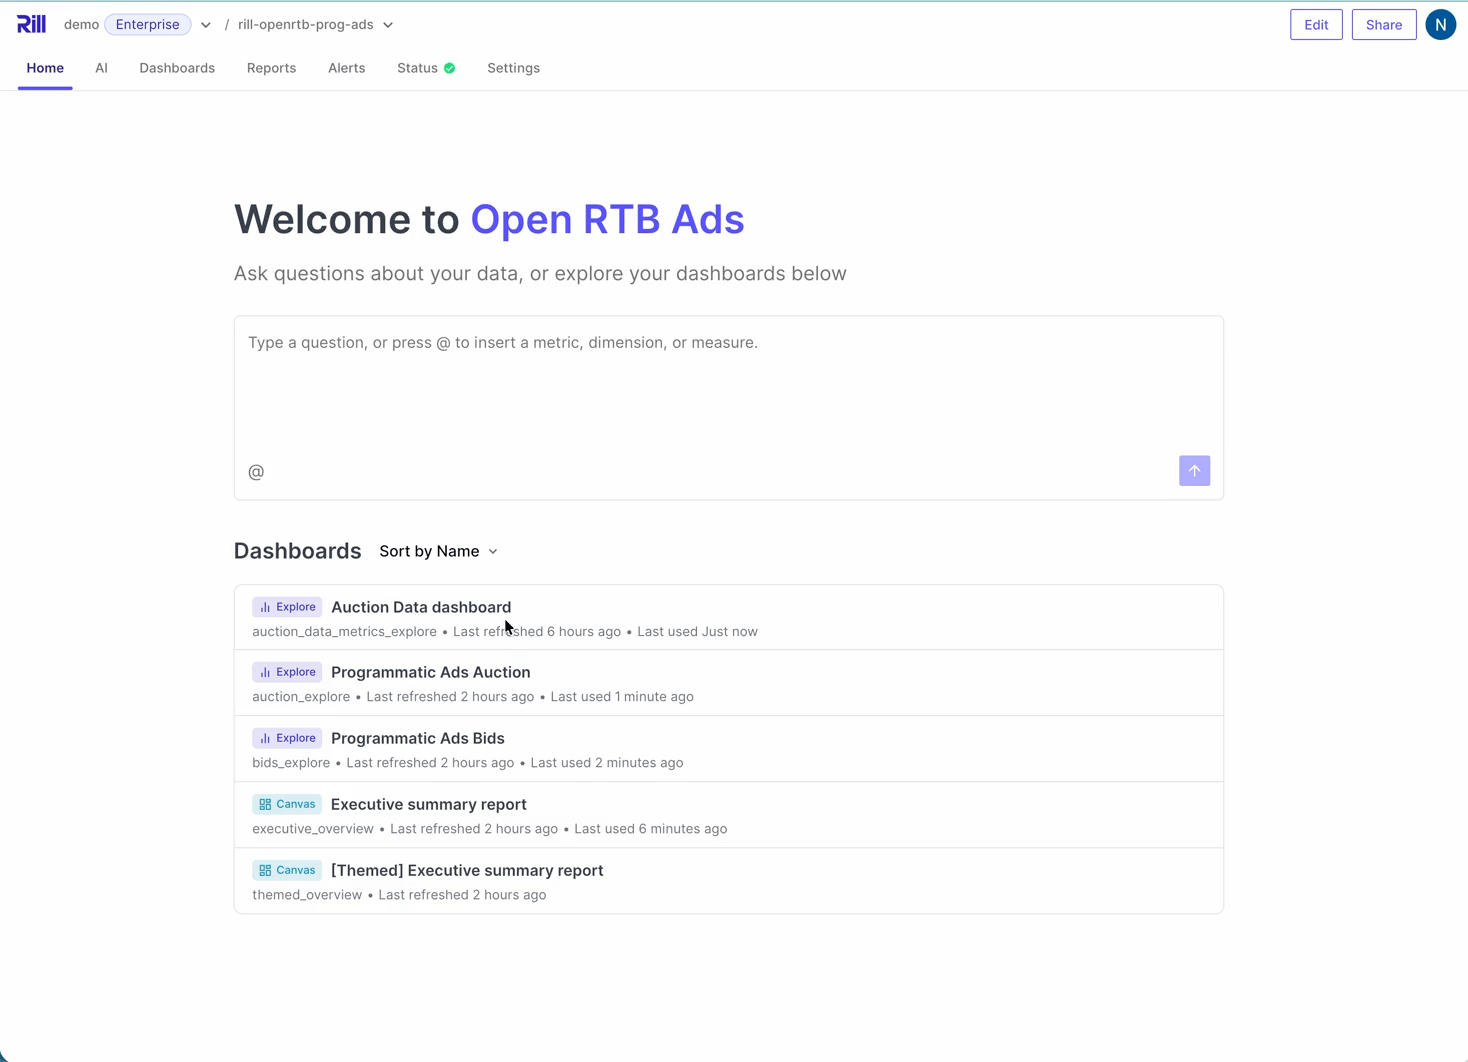The width and height of the screenshot is (1468, 1062).
Task: Open Programmatic Ads Auction dashboard
Action: tap(729, 683)
